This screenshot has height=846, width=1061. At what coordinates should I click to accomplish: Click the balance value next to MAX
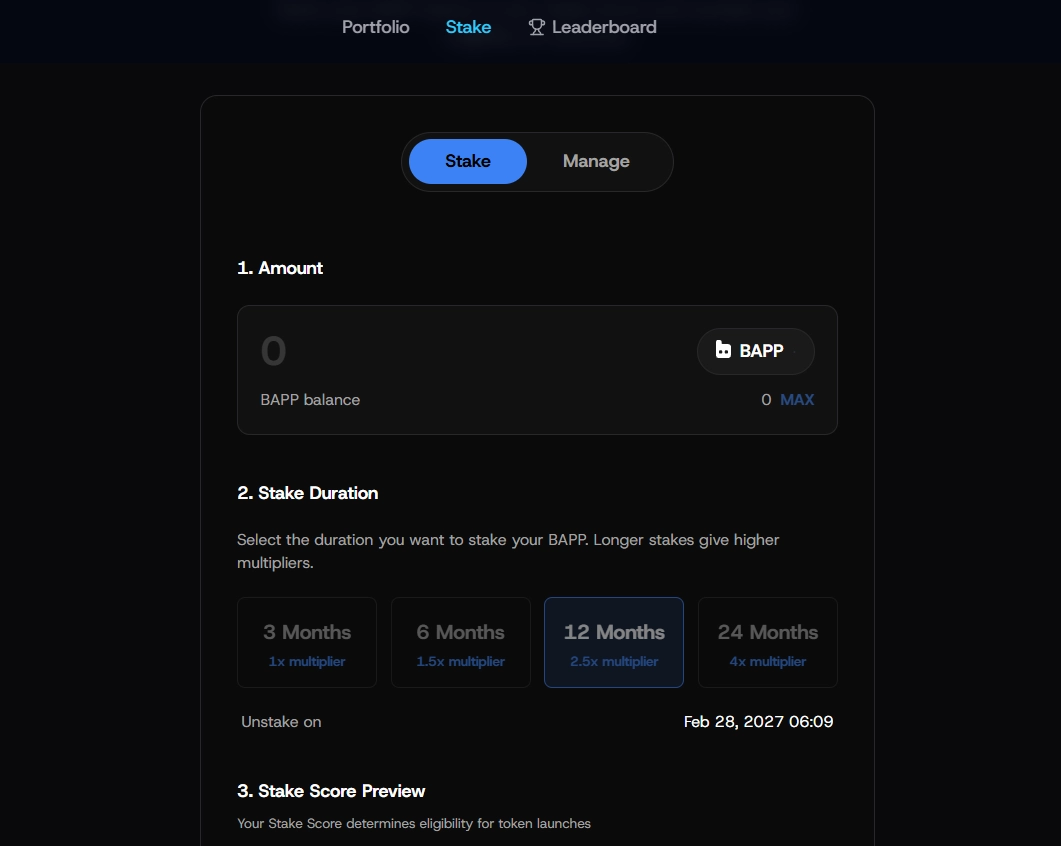(766, 399)
